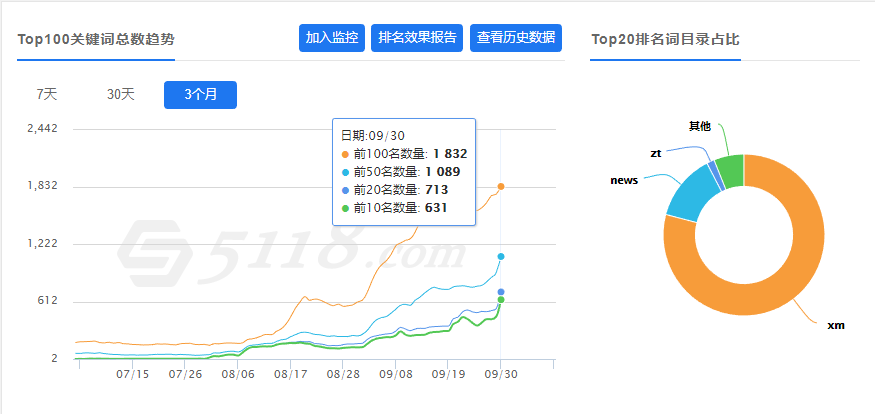
Task: Select the 30天 time range tab
Action: click(121, 95)
